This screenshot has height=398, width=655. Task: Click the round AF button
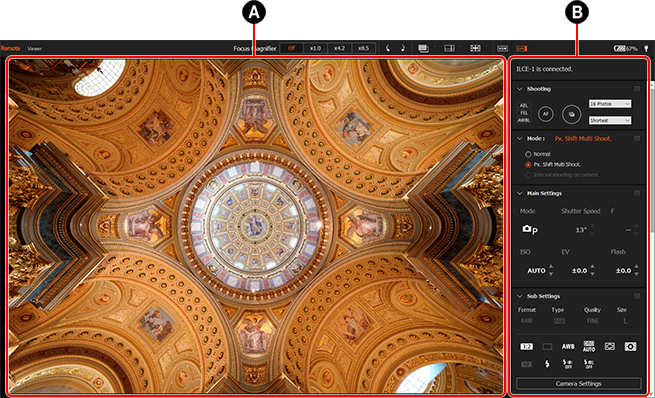[x=546, y=114]
